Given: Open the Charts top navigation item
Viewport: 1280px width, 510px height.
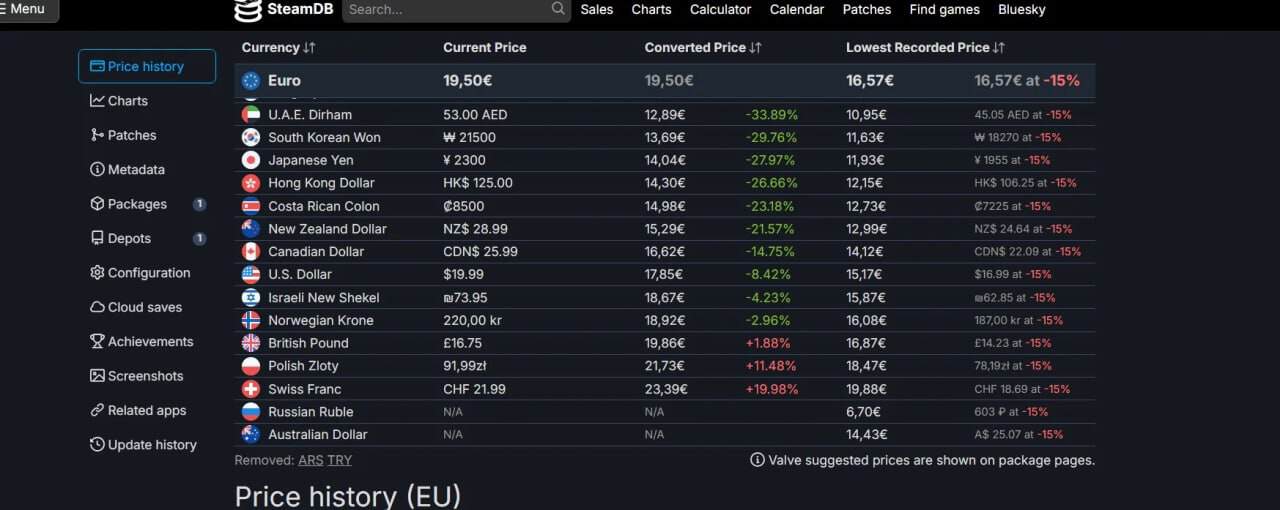Looking at the screenshot, I should click(651, 9).
